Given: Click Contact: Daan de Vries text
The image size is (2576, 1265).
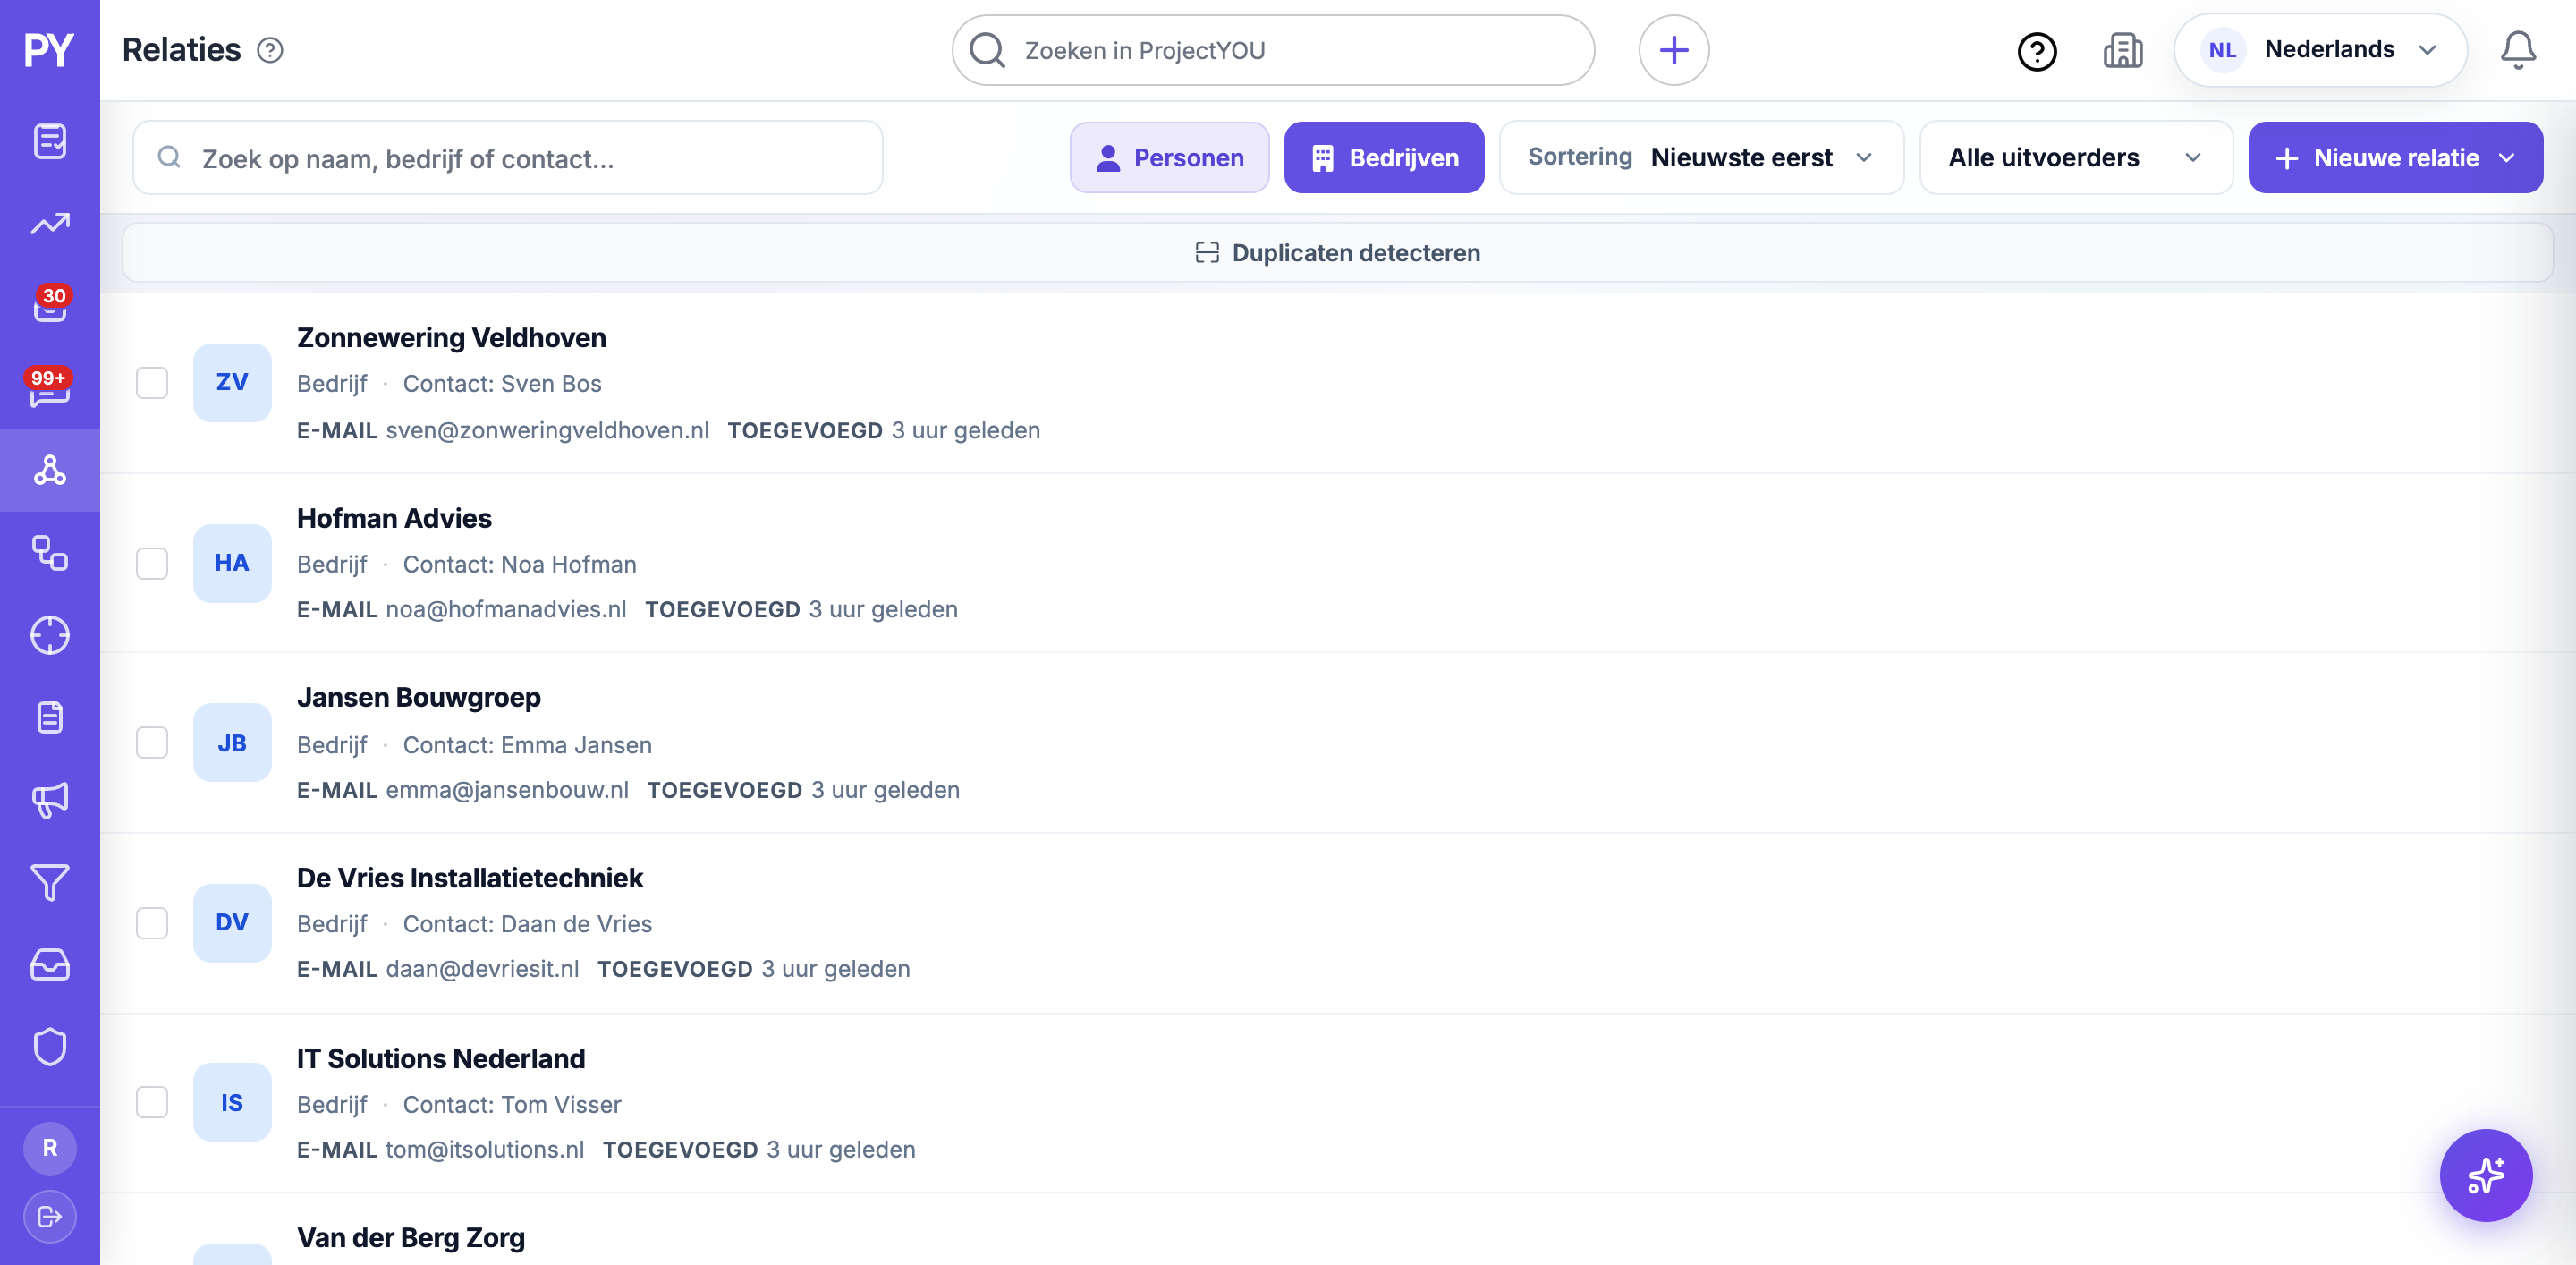Looking at the screenshot, I should (x=527, y=924).
